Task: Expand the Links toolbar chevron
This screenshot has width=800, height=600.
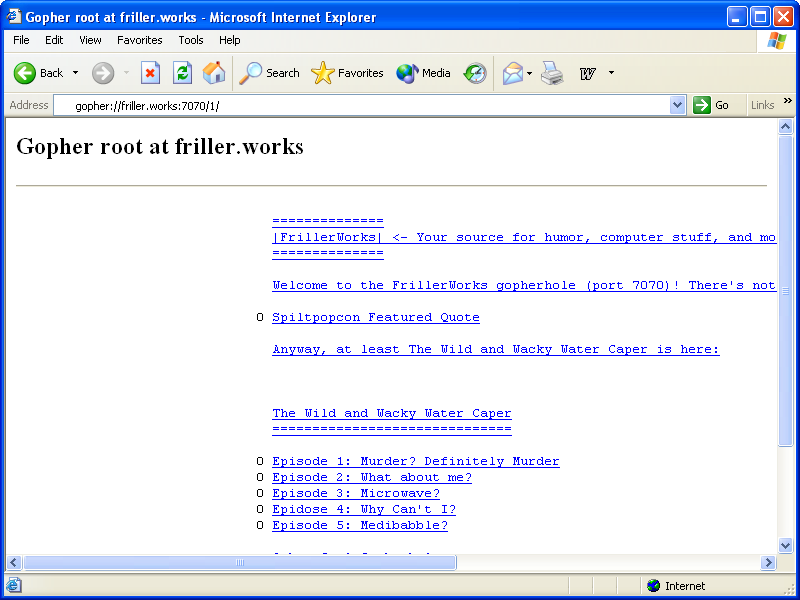Action: [x=788, y=101]
